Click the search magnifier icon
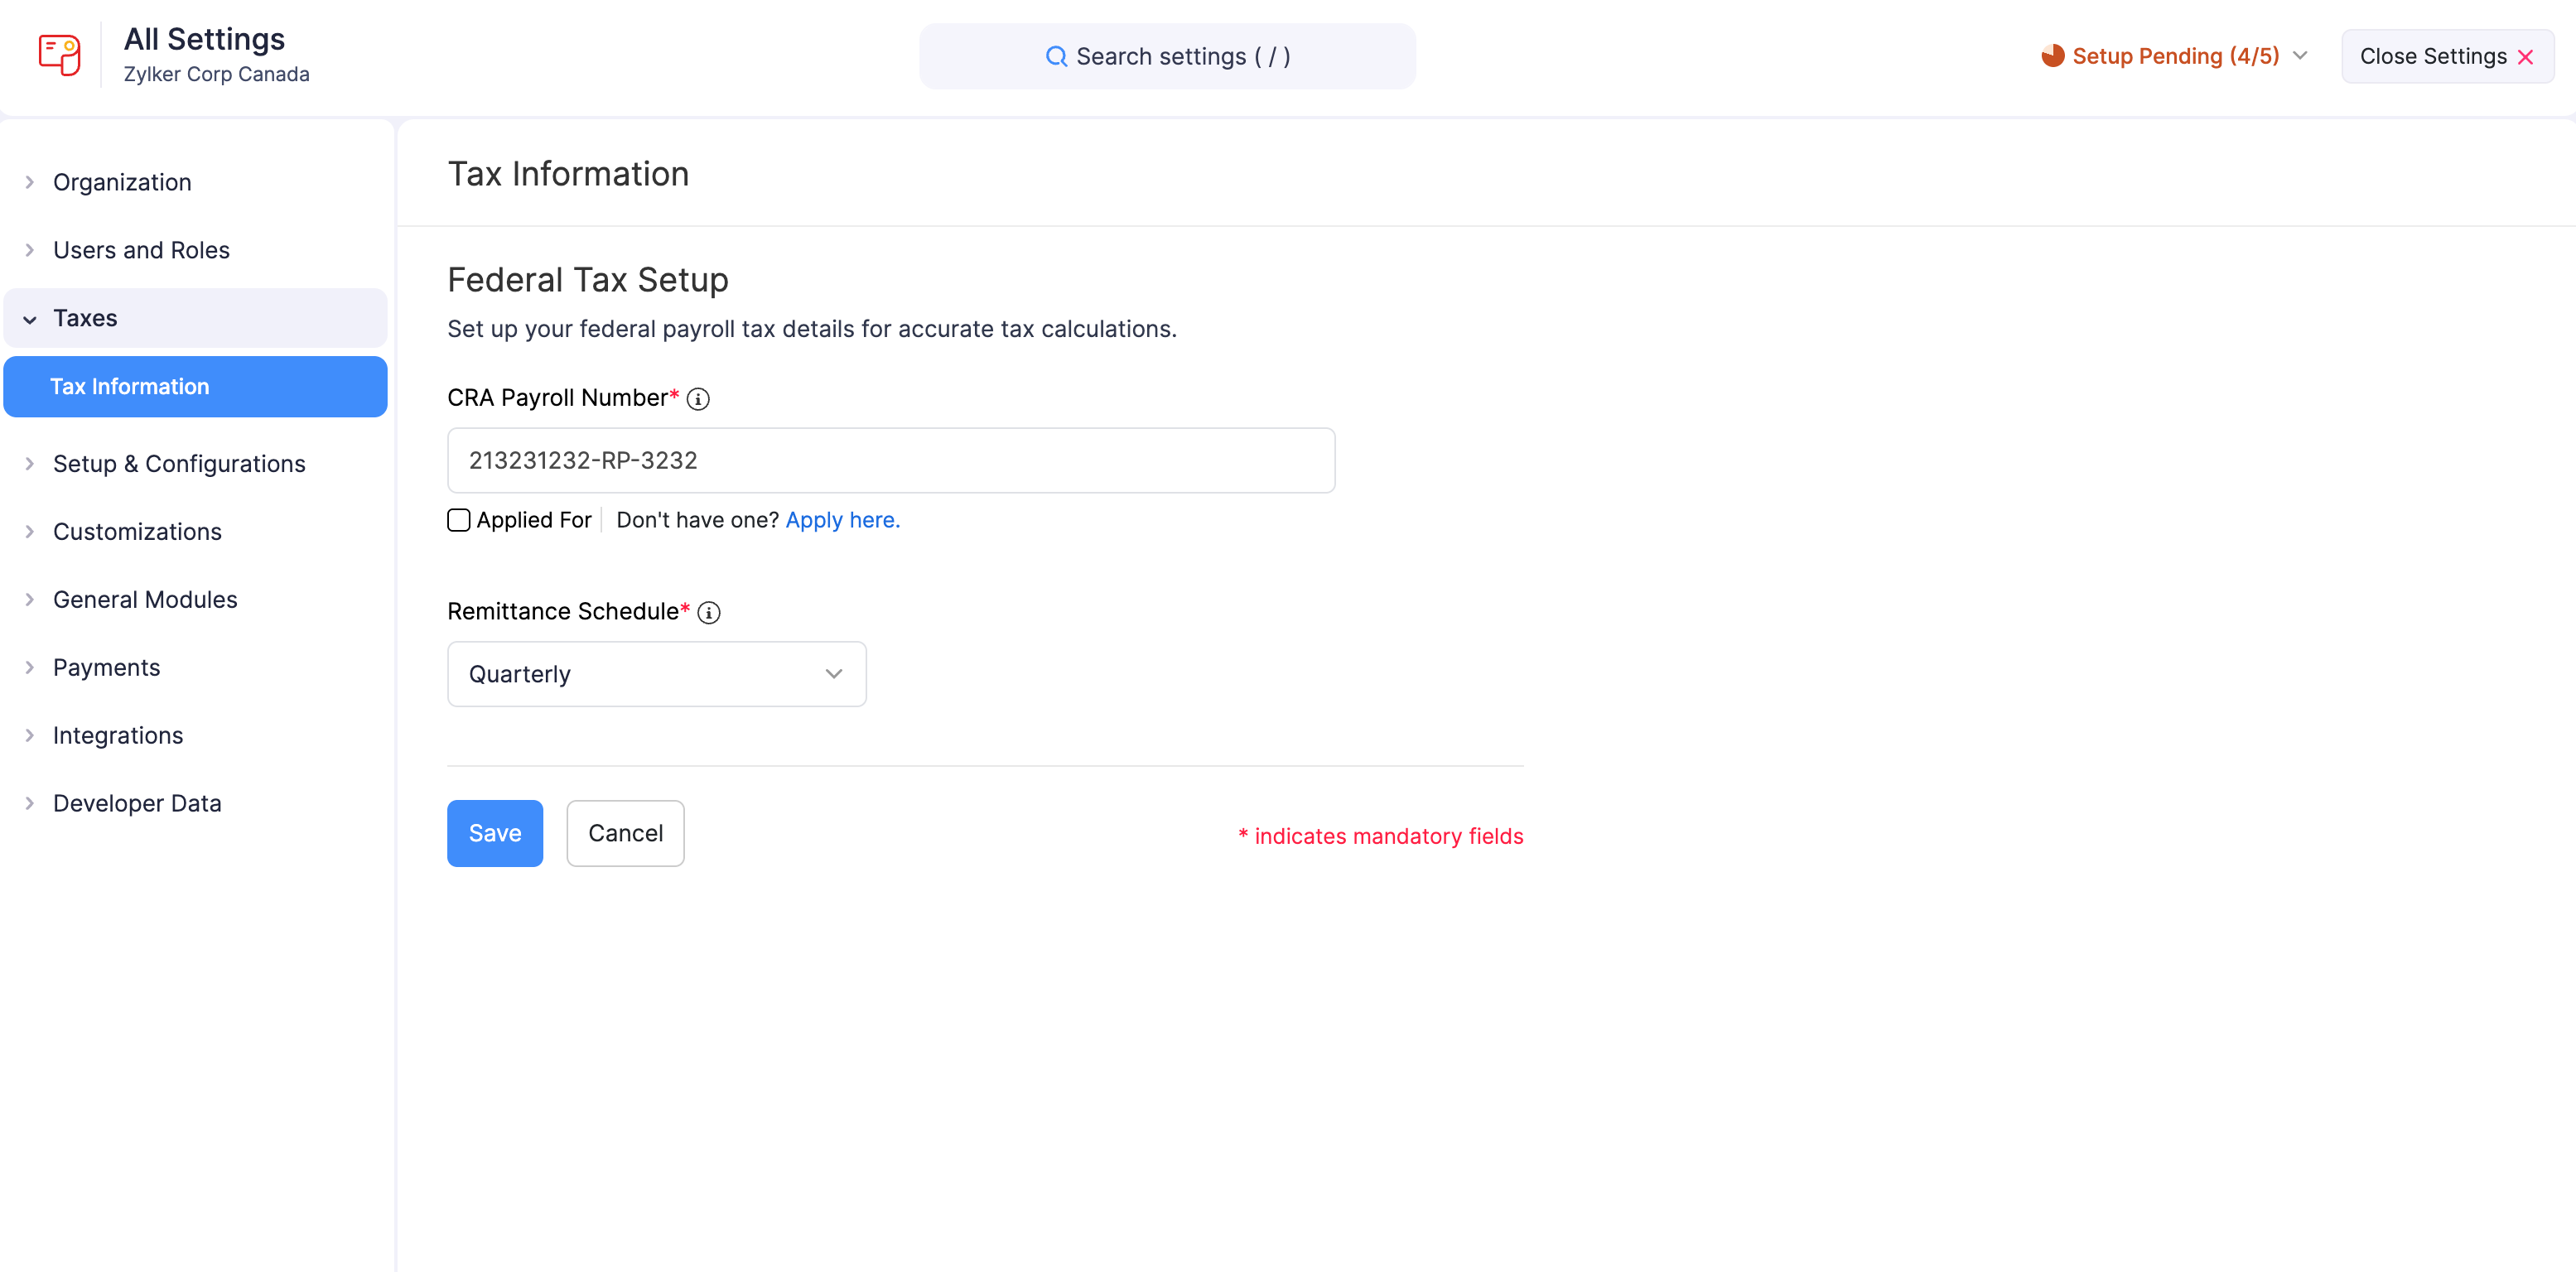This screenshot has width=2576, height=1272. point(1056,56)
